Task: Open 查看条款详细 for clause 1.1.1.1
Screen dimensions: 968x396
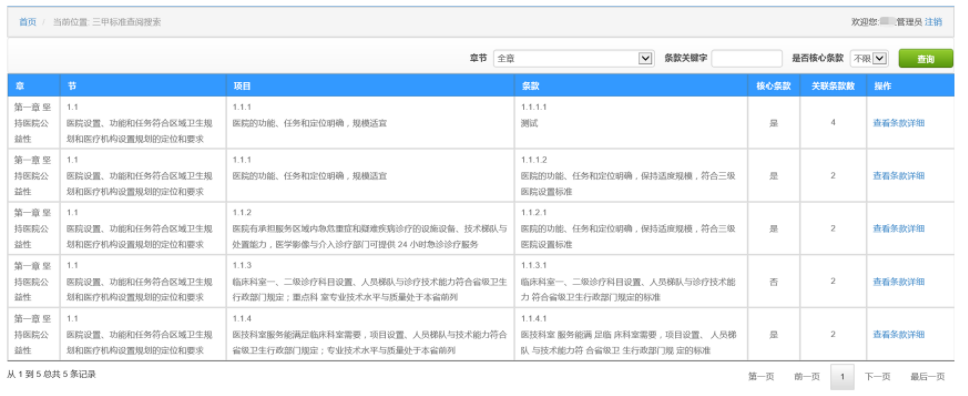Action: tap(898, 123)
